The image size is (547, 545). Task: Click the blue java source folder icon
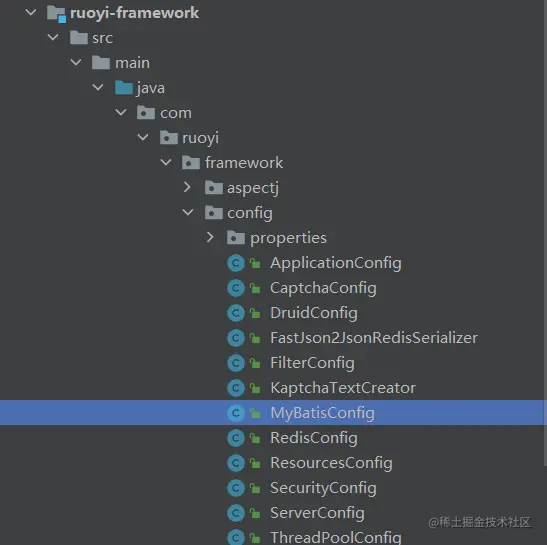click(x=124, y=87)
